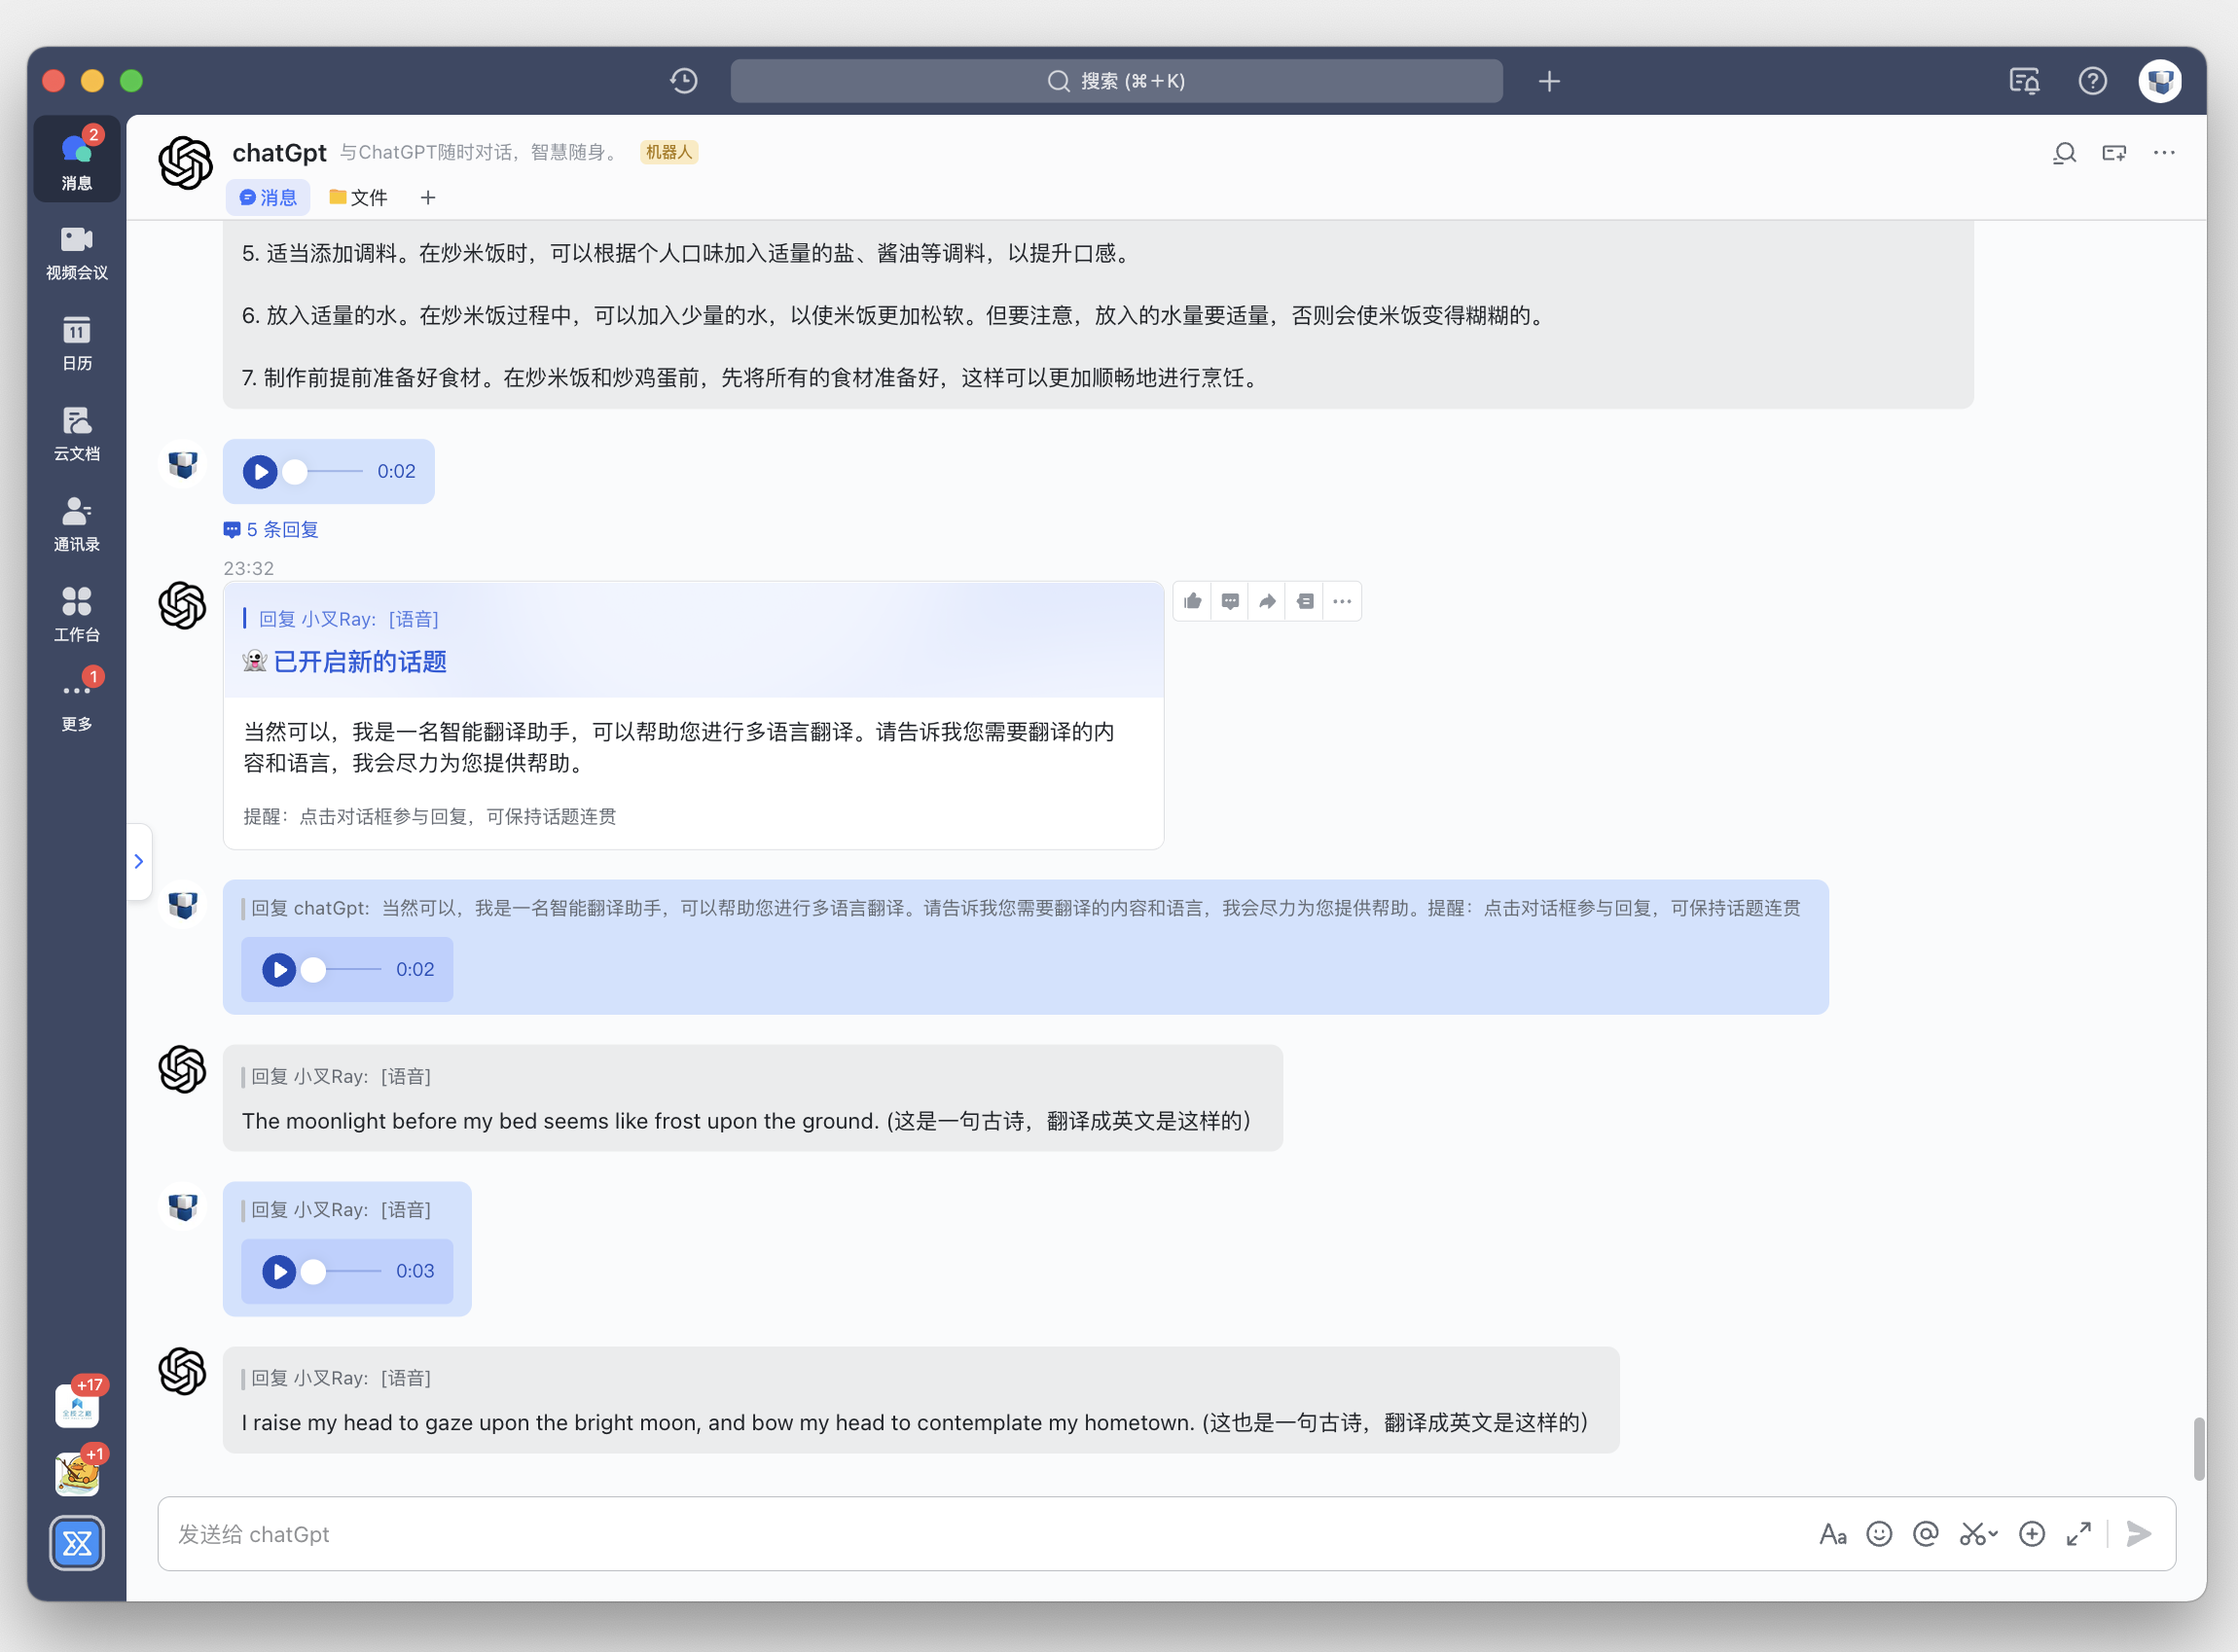2238x1652 pixels.
Task: Click the send message arrow button
Action: click(x=2138, y=1534)
